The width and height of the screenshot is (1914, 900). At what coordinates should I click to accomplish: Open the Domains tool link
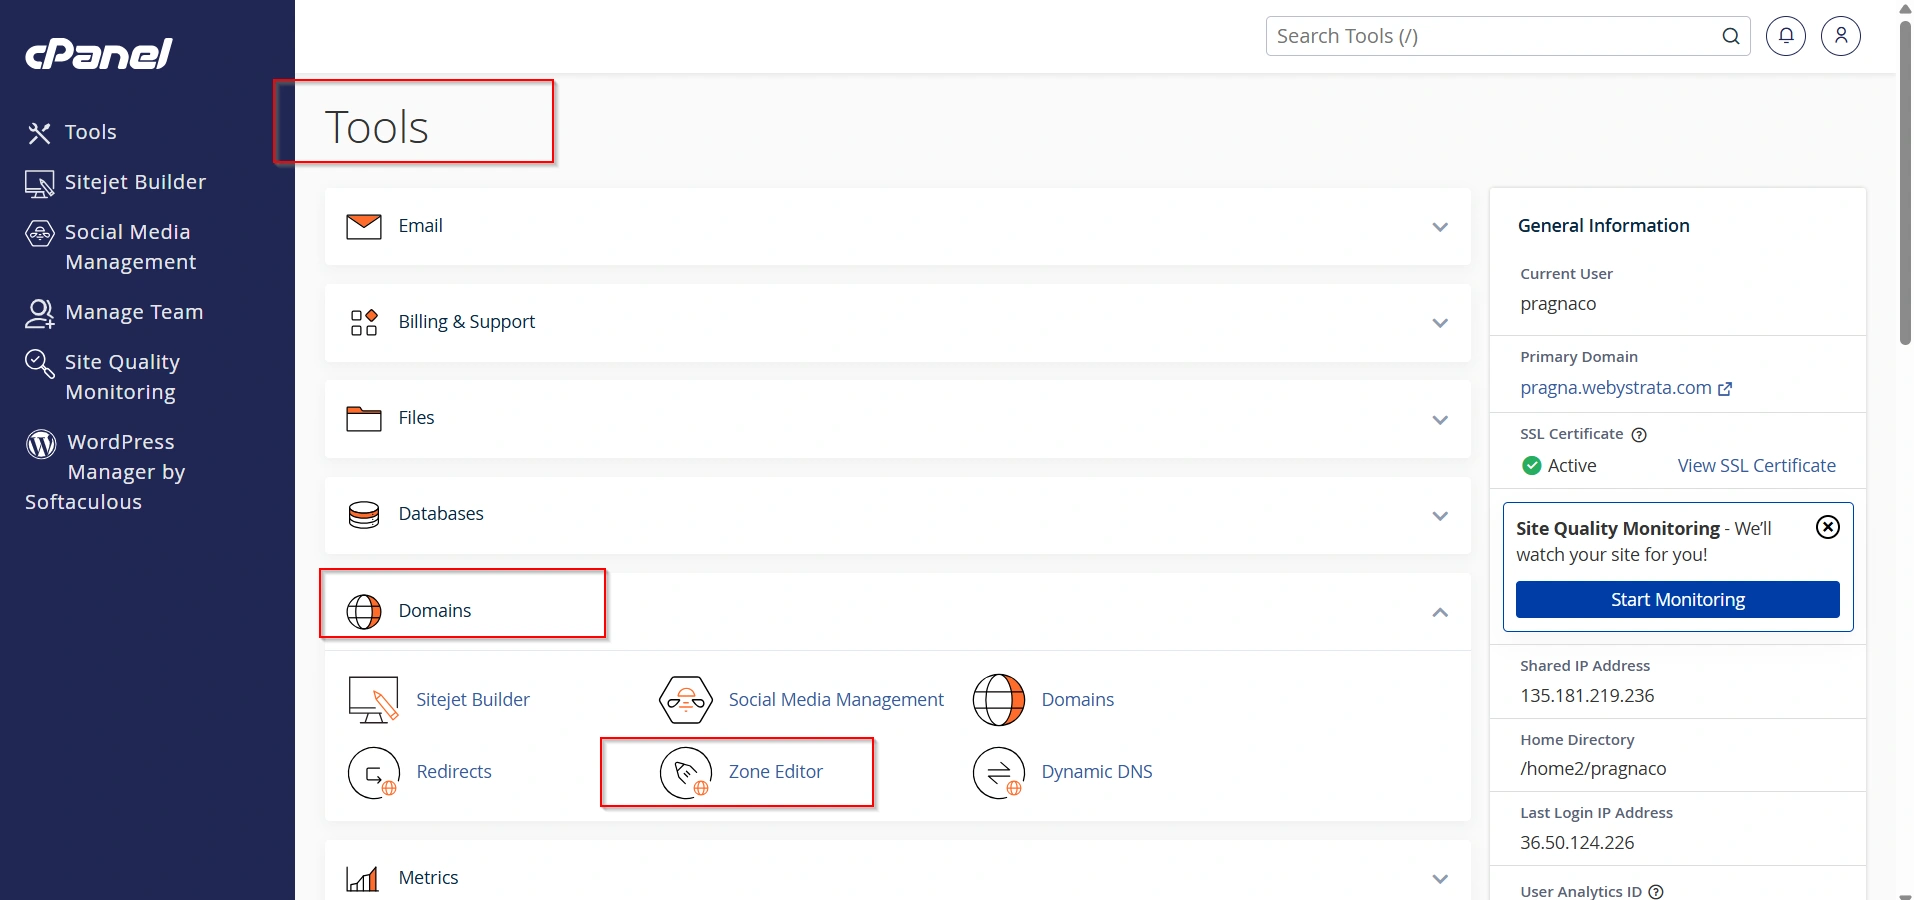pyautogui.click(x=1078, y=699)
